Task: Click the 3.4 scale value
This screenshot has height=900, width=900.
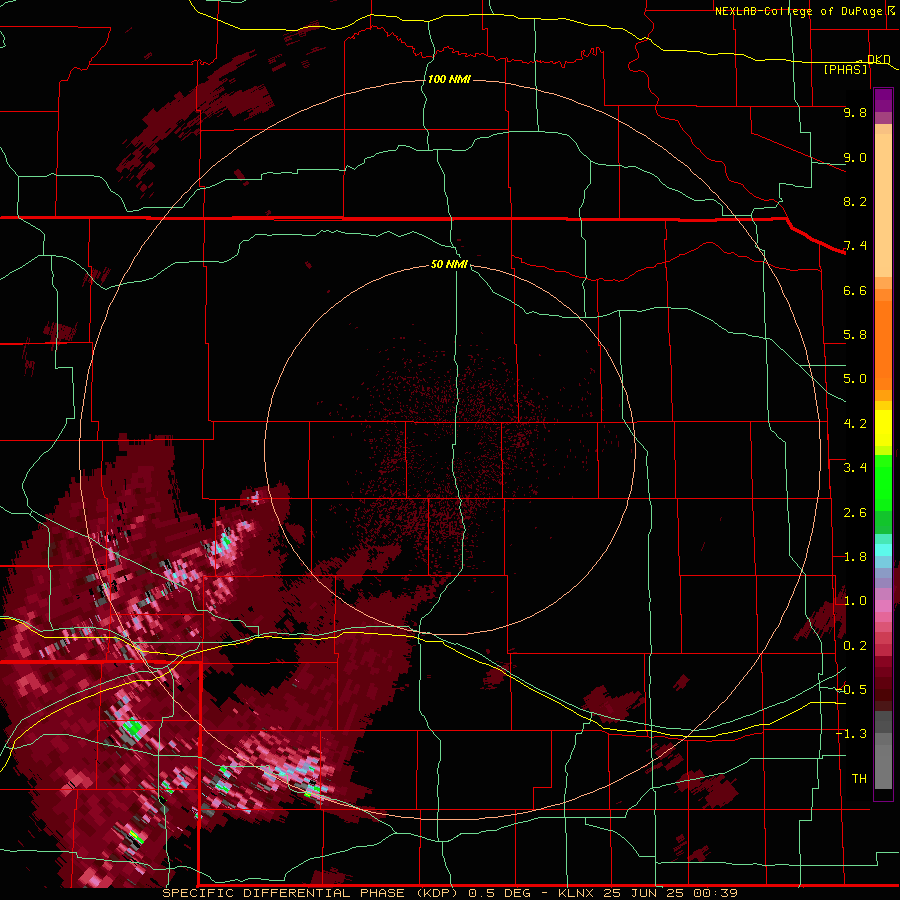Action: point(855,468)
